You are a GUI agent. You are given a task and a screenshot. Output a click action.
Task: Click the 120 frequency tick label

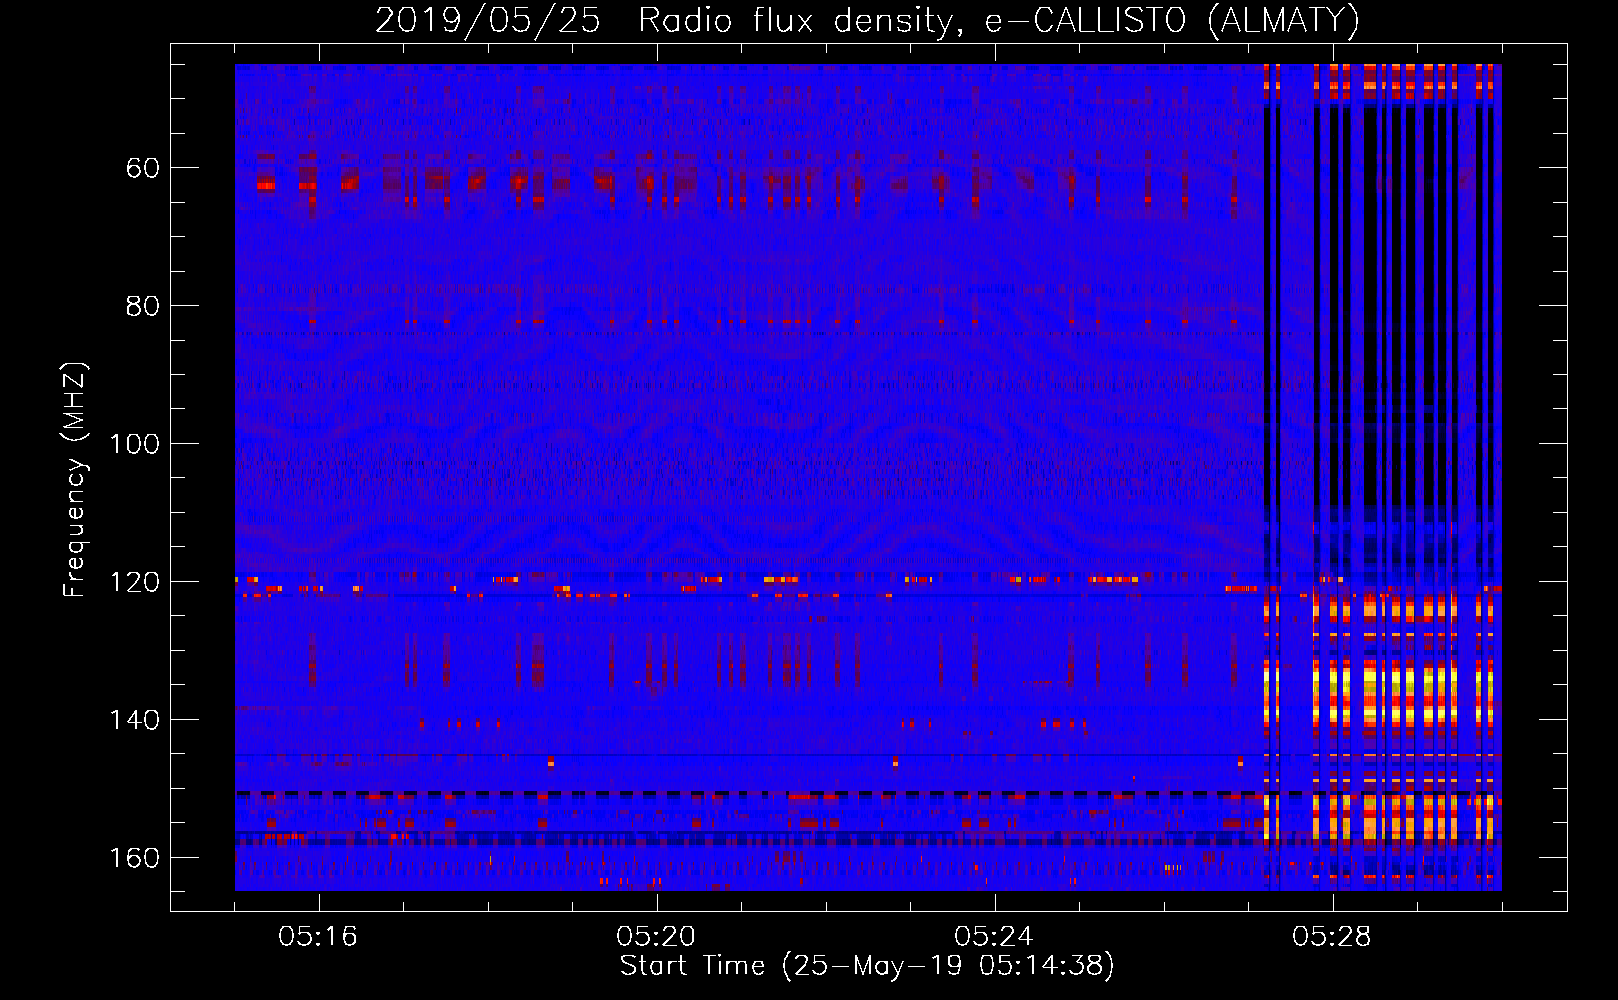(134, 582)
